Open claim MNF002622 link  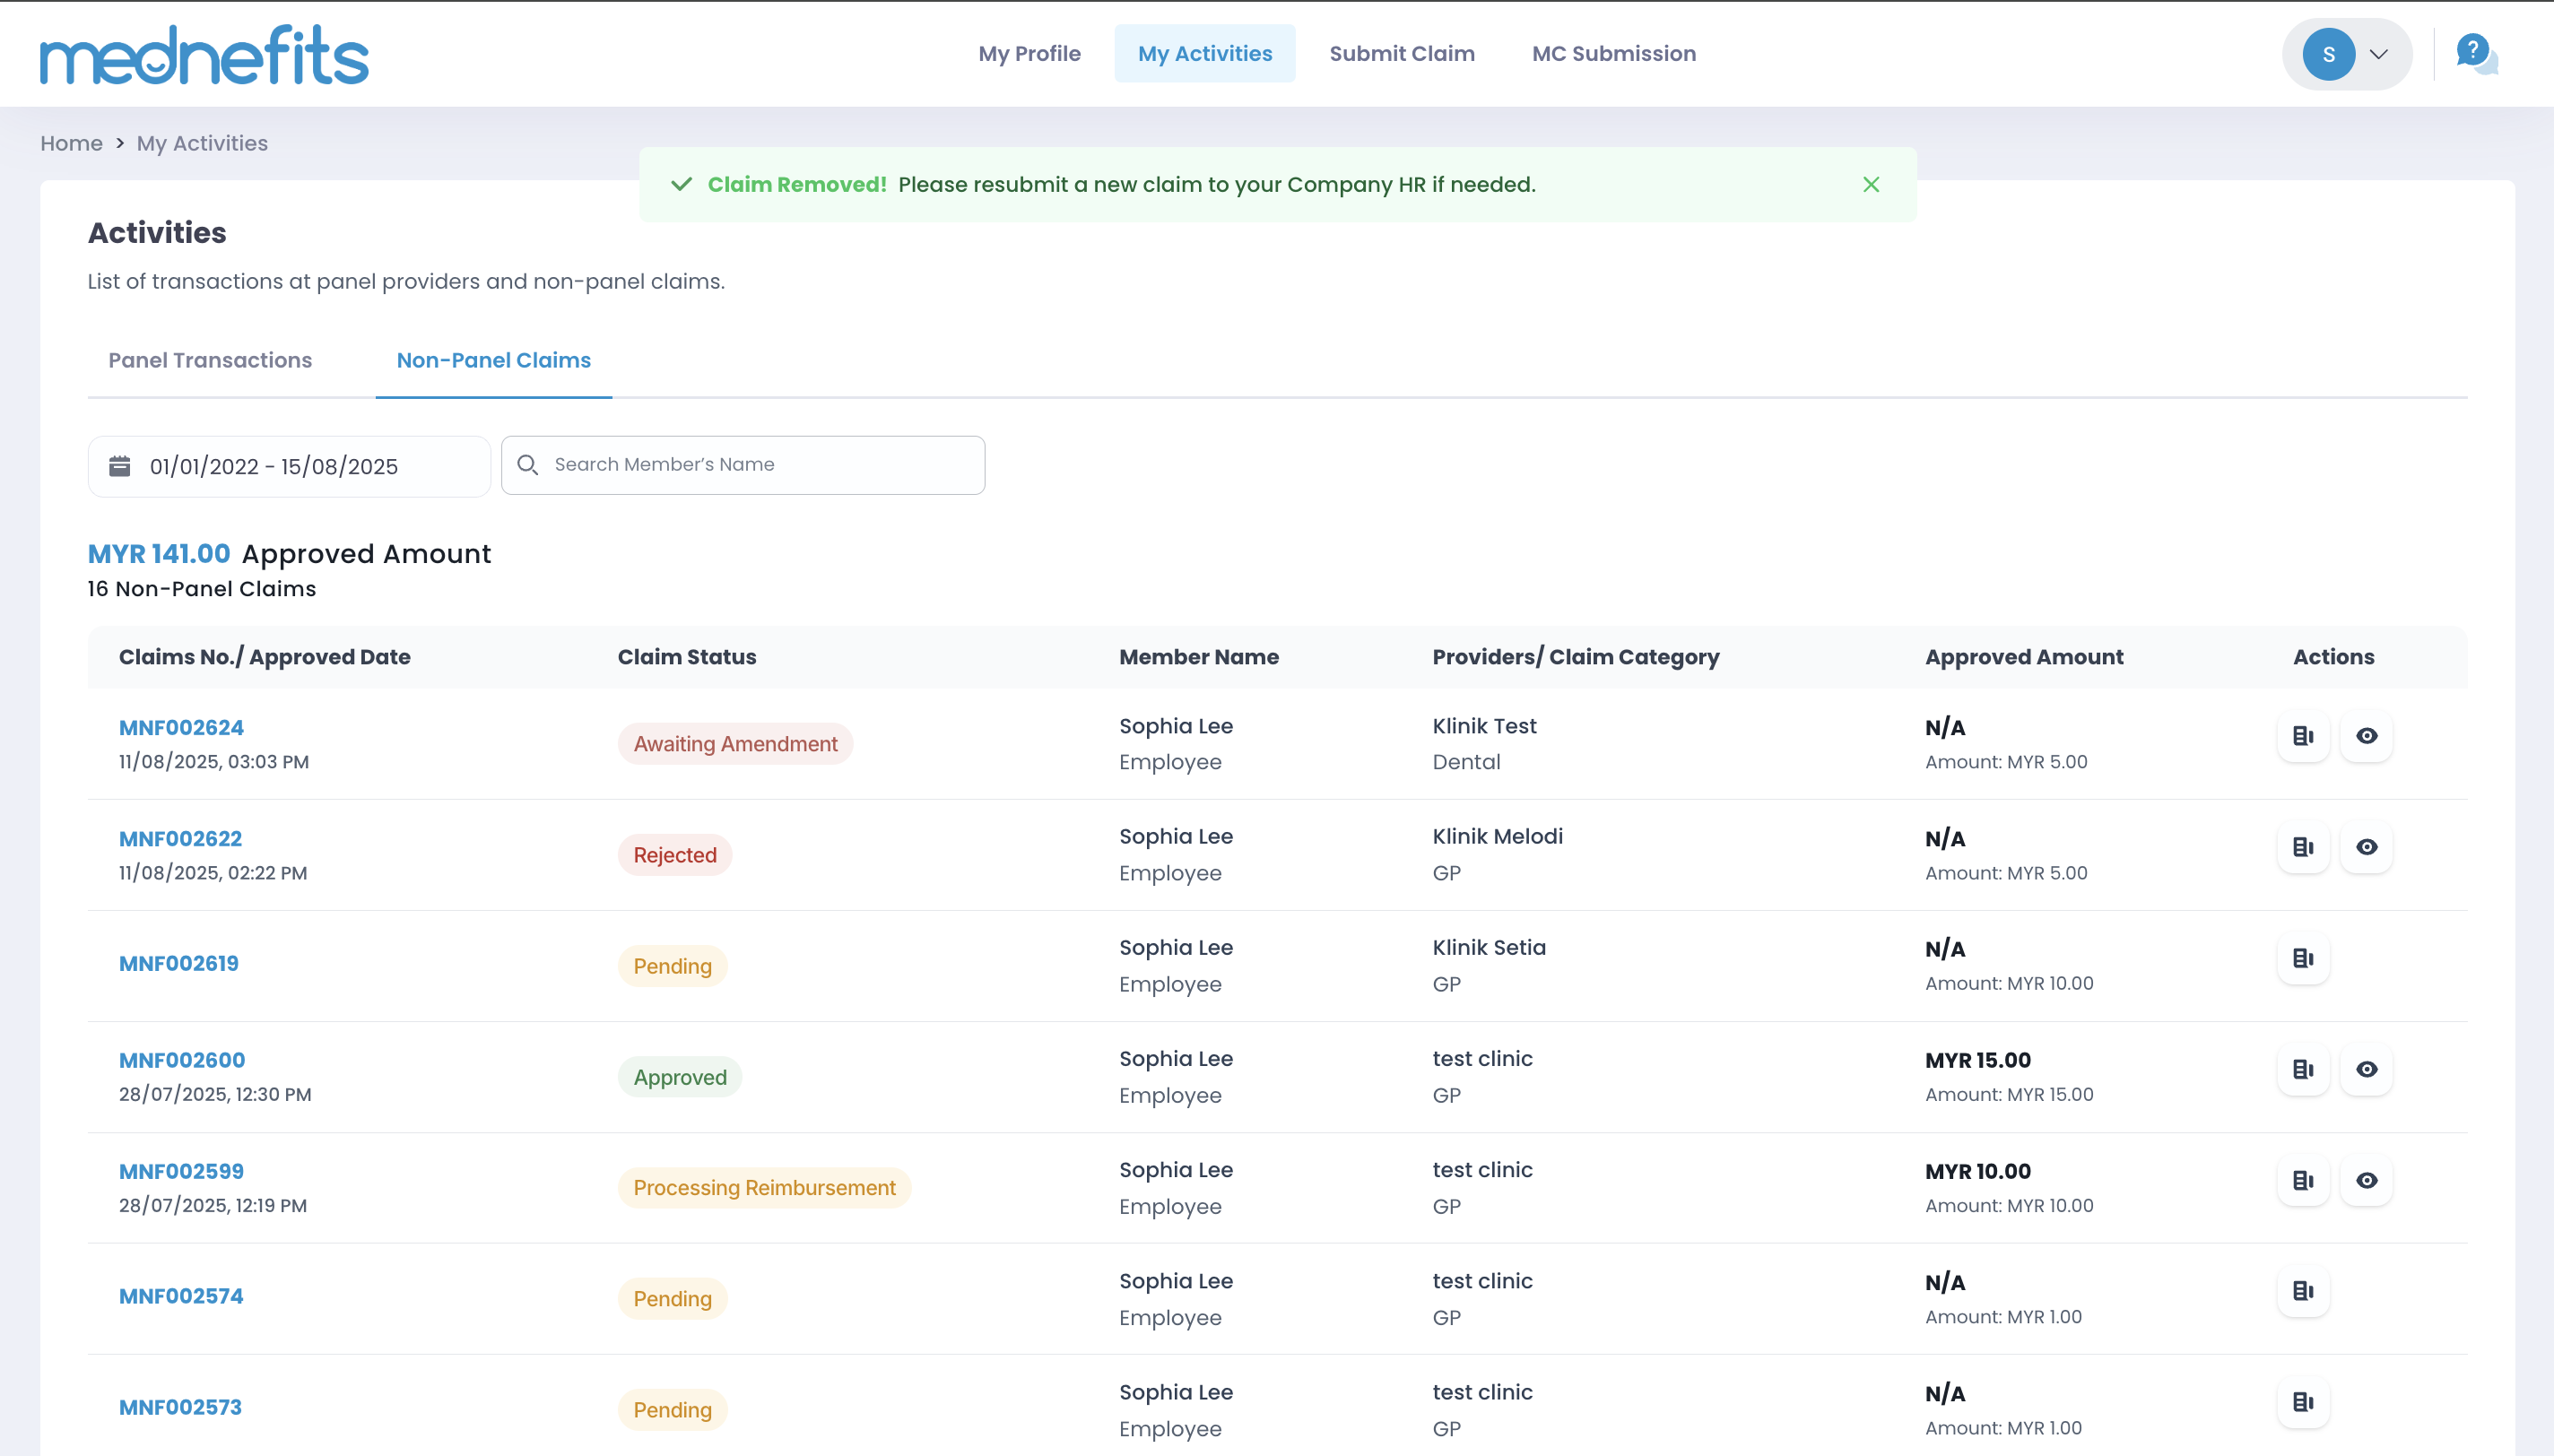(x=180, y=839)
